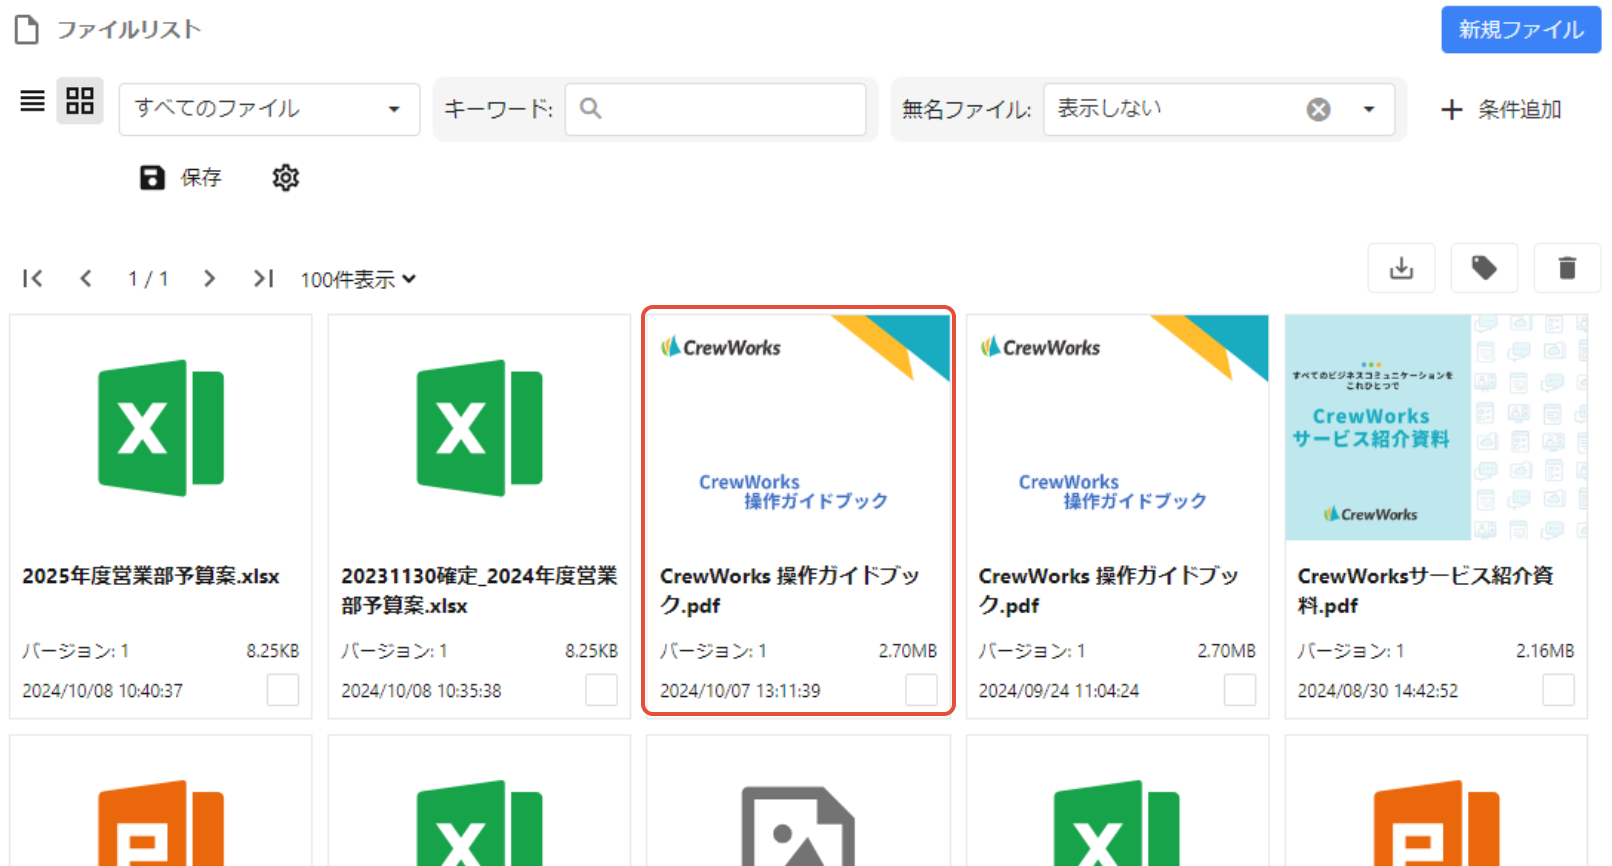Select checkbox for CrewWorksサービス紹介資料.pdf
Image resolution: width=1612 pixels, height=866 pixels.
coord(1558,690)
